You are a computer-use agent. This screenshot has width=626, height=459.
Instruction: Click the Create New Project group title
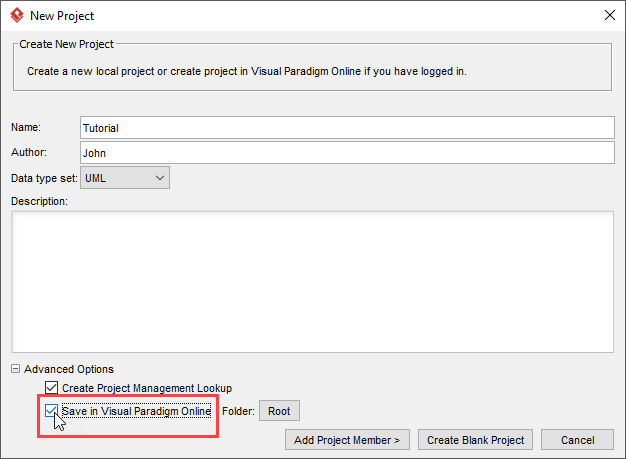coord(66,44)
